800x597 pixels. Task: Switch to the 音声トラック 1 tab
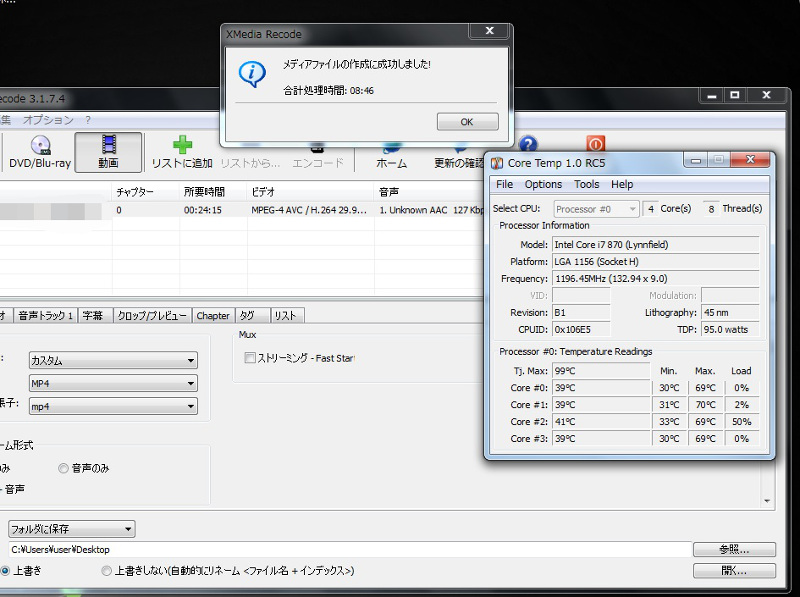click(45, 316)
